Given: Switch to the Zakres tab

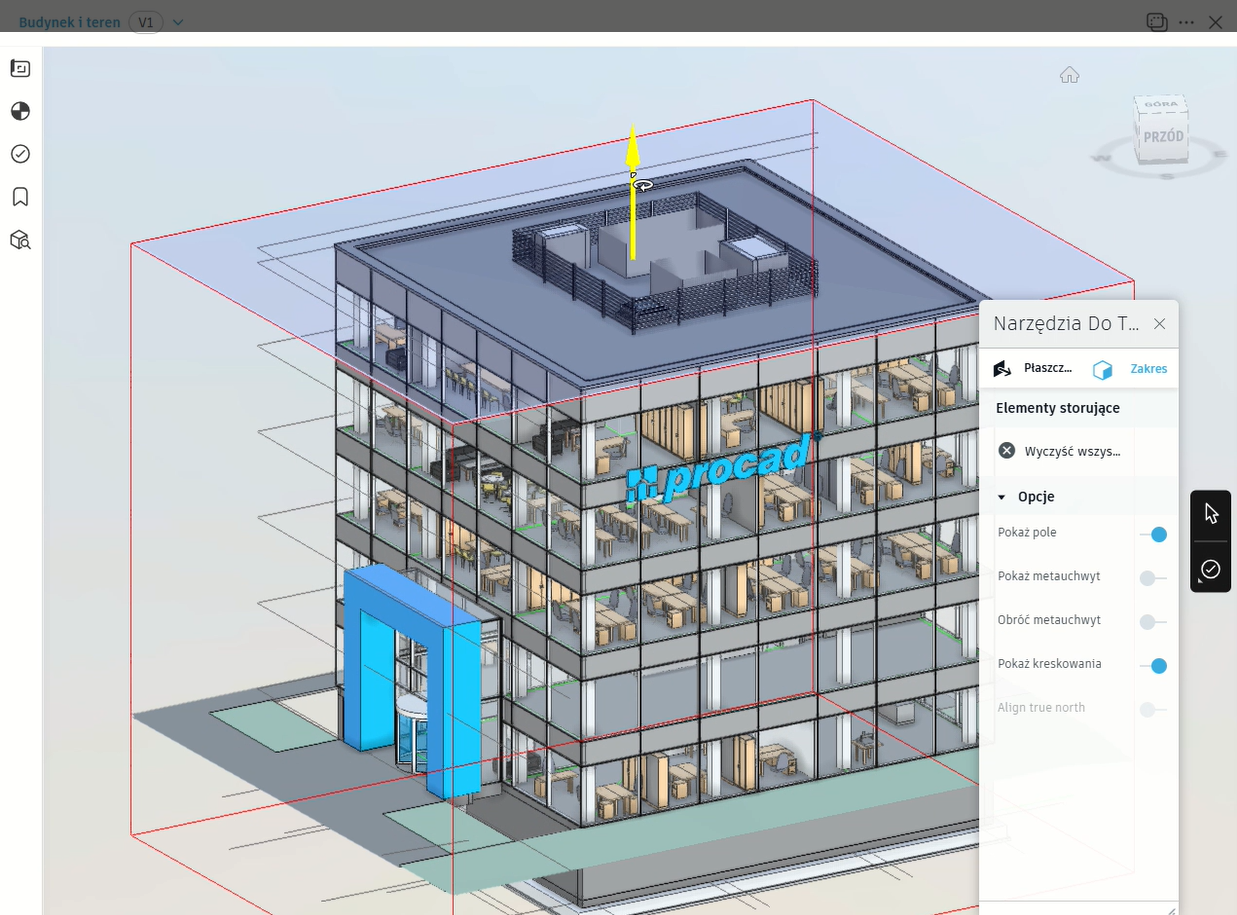Looking at the screenshot, I should pyautogui.click(x=1131, y=369).
